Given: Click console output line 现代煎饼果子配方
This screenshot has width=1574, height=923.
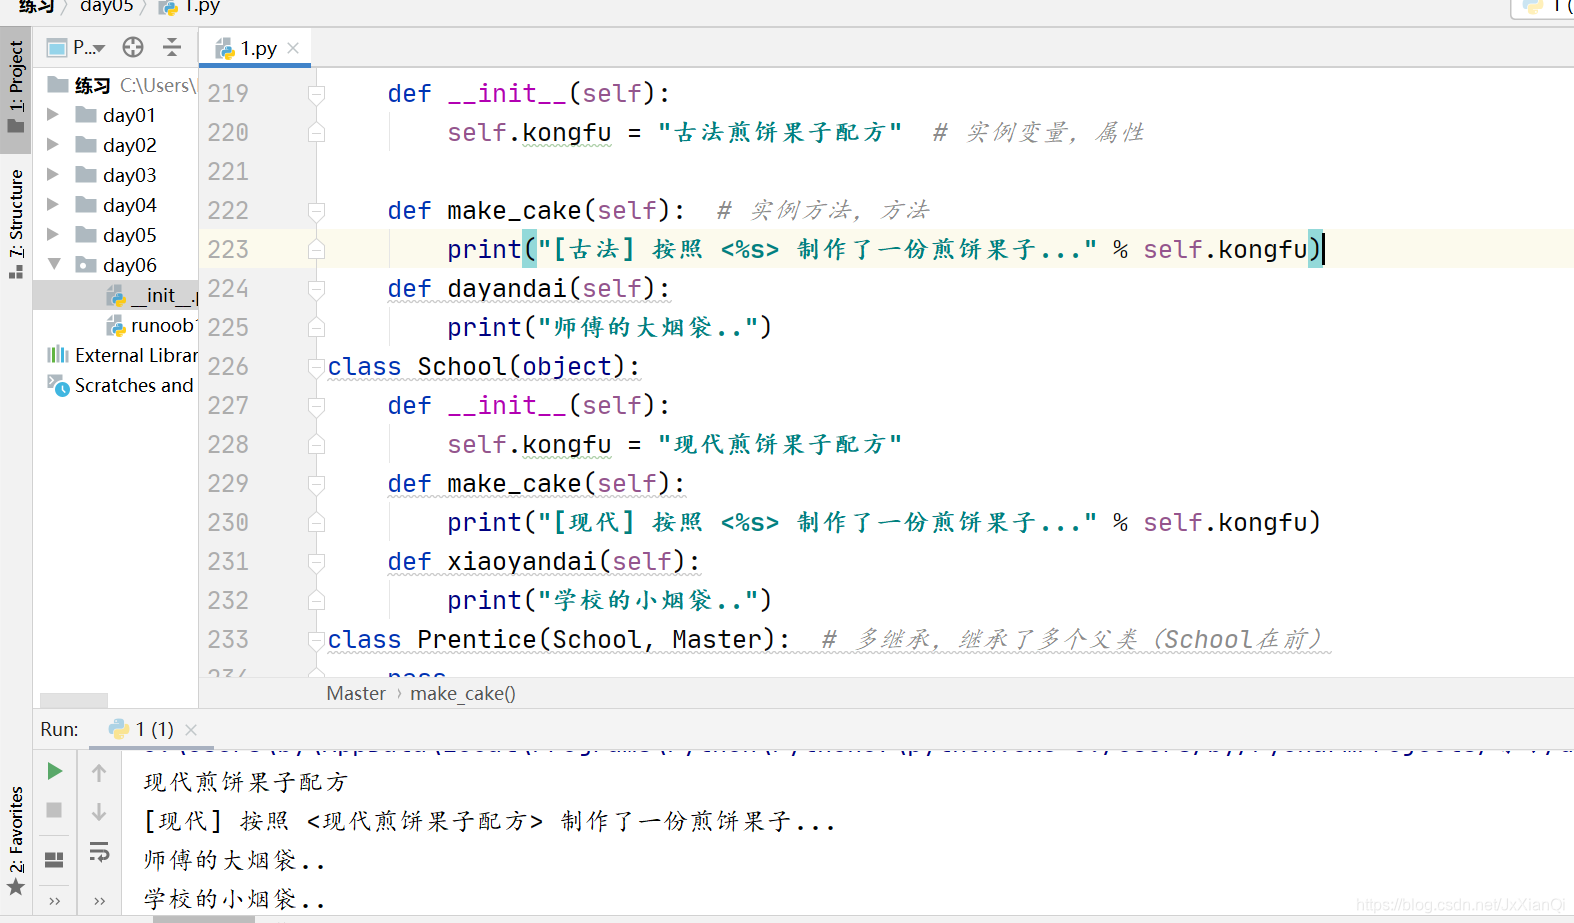Looking at the screenshot, I should pos(245,782).
